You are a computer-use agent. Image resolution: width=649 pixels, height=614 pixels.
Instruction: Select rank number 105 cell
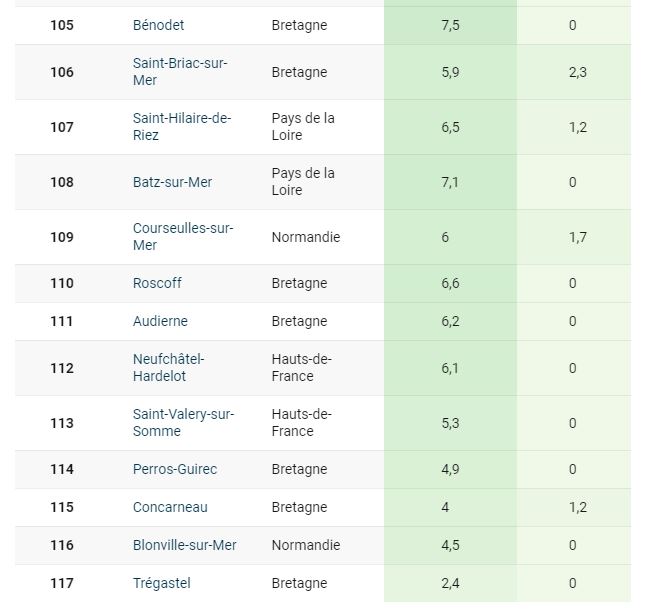pos(62,25)
